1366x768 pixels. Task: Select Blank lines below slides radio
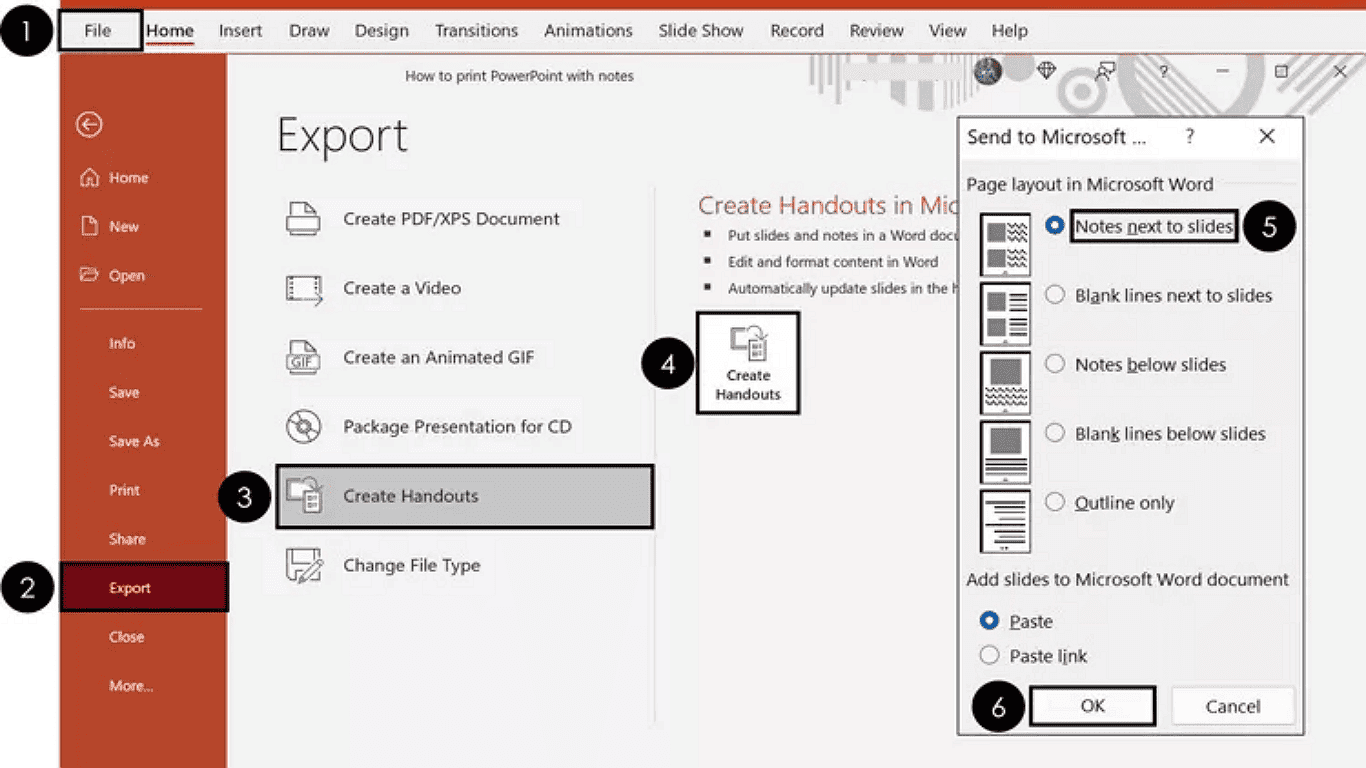[1054, 433]
